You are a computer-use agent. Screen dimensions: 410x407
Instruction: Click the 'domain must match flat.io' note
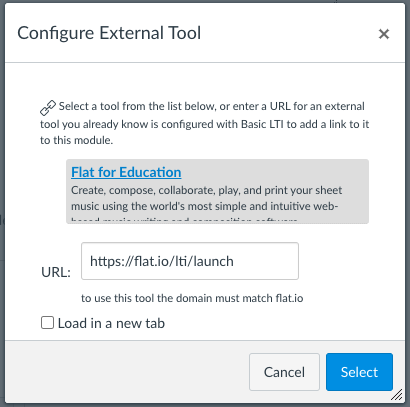pos(192,298)
